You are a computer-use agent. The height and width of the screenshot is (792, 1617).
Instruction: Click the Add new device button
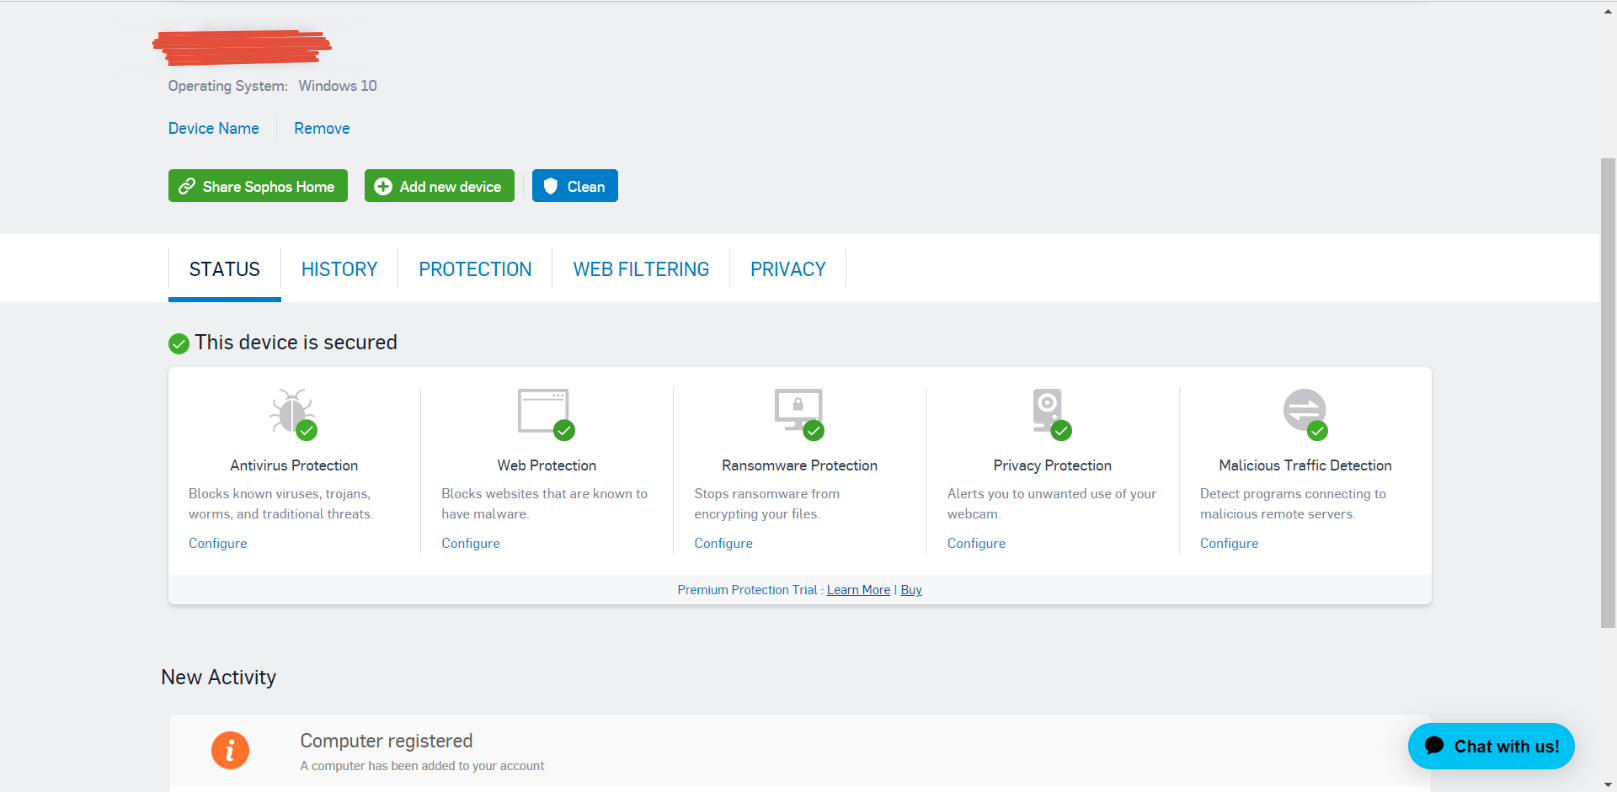click(x=439, y=186)
